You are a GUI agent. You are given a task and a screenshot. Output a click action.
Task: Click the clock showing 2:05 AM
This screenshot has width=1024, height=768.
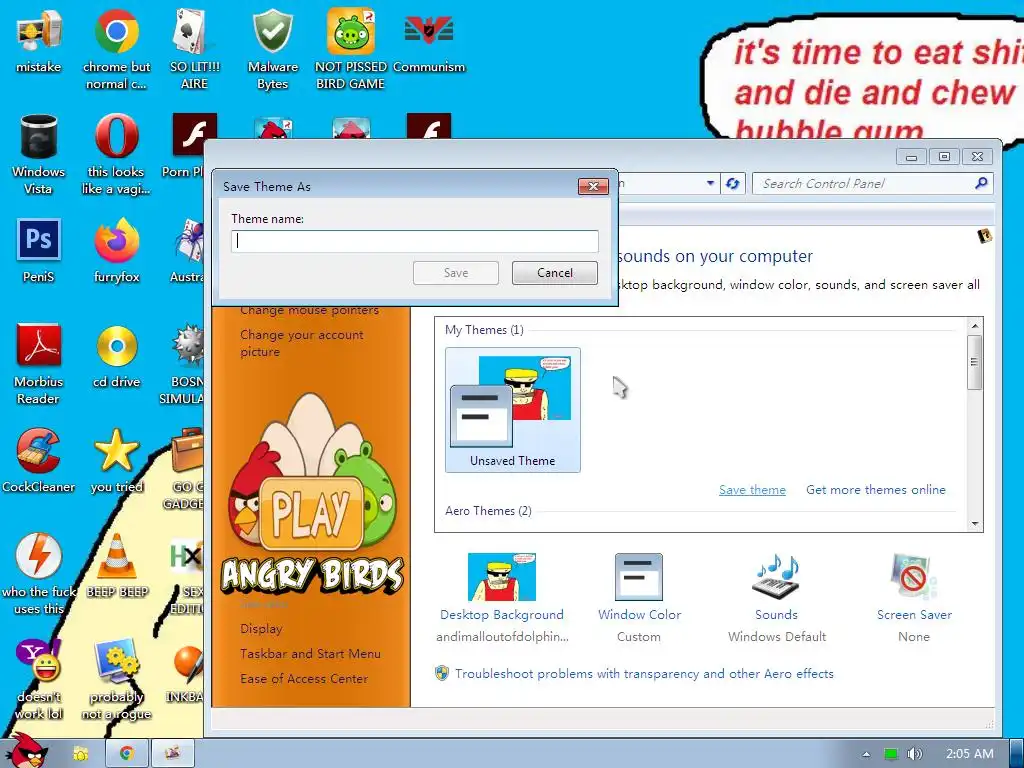[x=969, y=754]
